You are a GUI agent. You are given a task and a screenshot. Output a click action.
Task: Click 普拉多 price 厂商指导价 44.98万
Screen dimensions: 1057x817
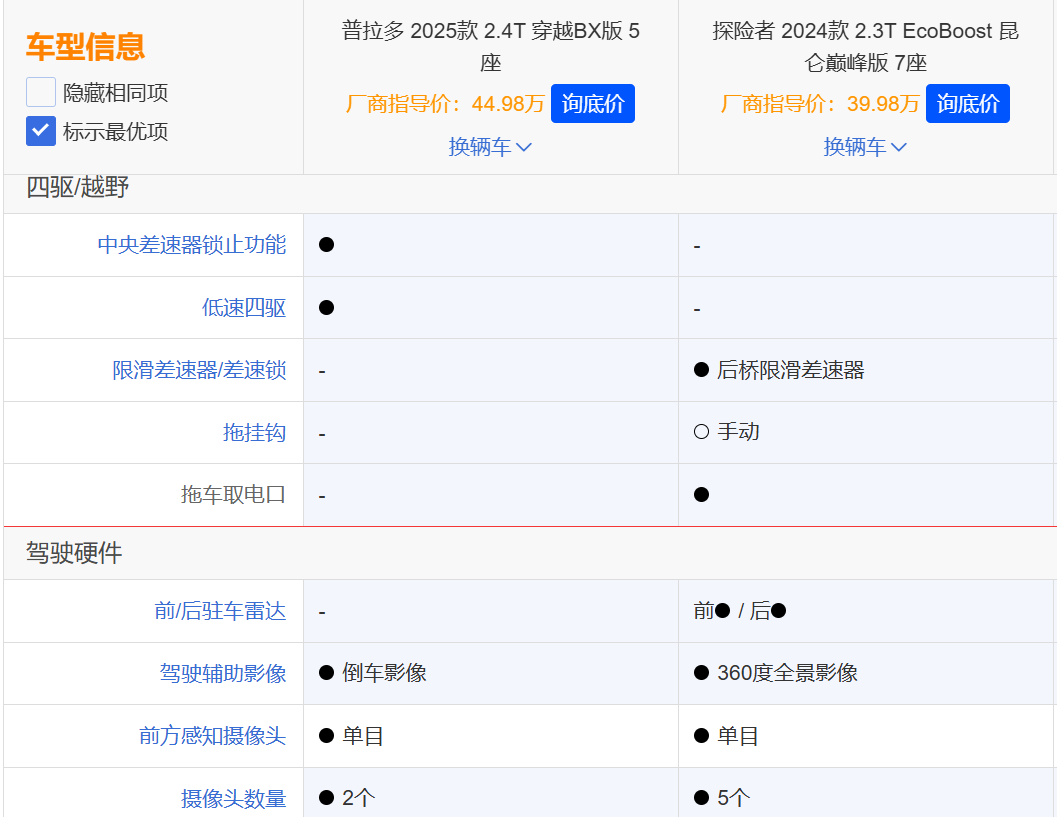[445, 104]
